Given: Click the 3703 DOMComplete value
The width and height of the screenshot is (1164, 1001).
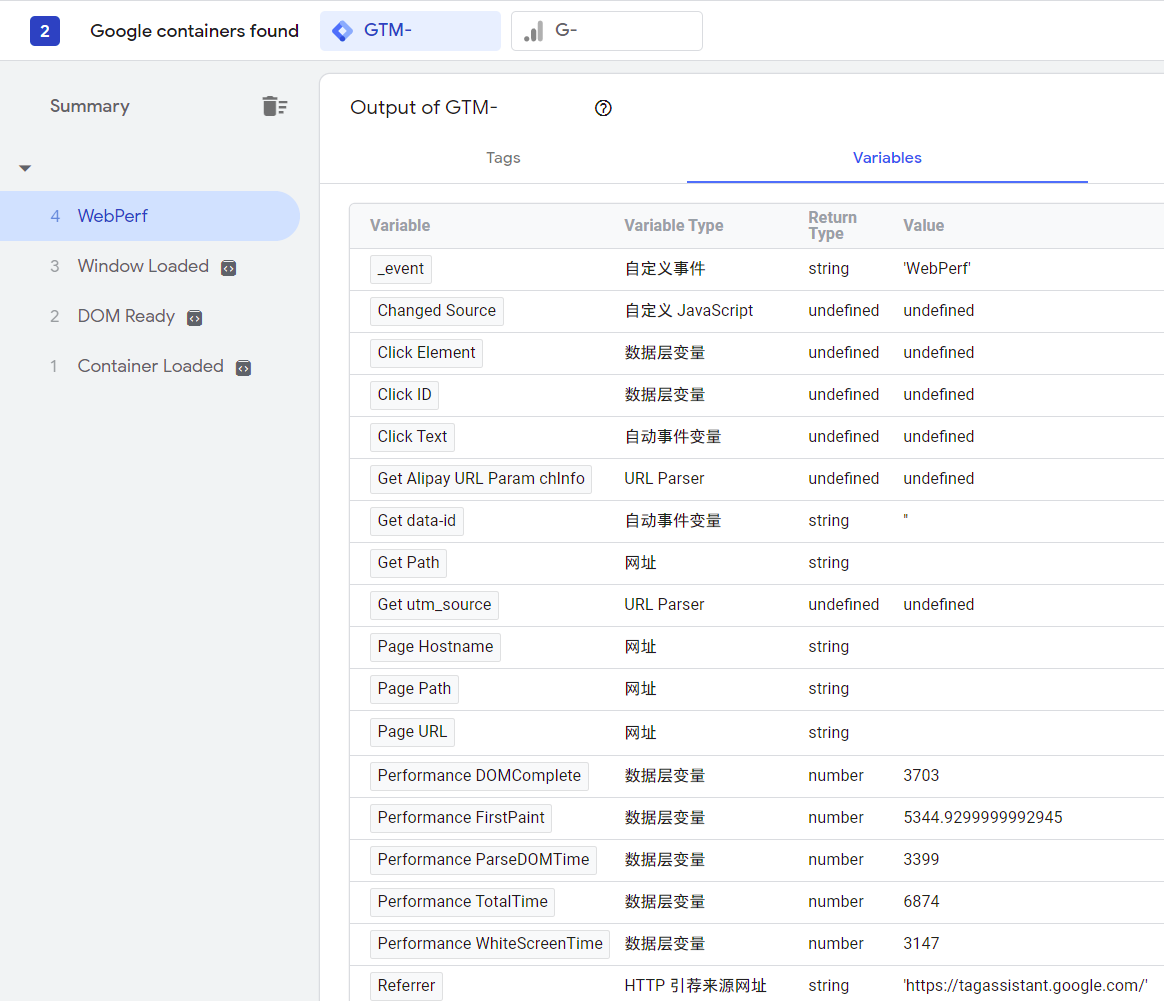Looking at the screenshot, I should (x=921, y=776).
